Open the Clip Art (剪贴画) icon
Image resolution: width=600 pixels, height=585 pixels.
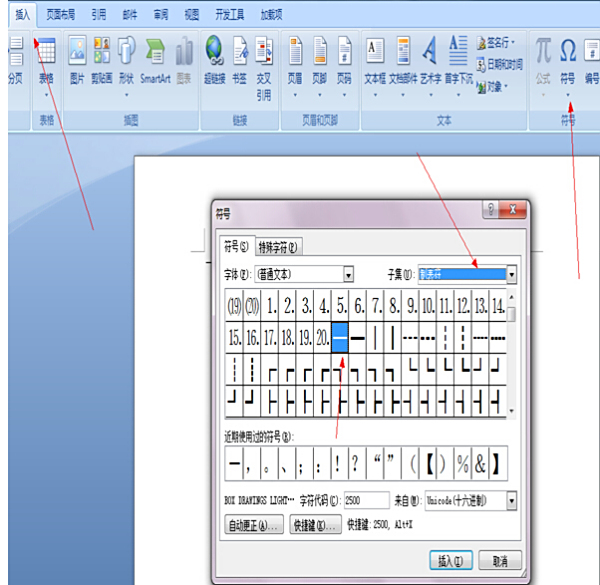click(x=102, y=50)
